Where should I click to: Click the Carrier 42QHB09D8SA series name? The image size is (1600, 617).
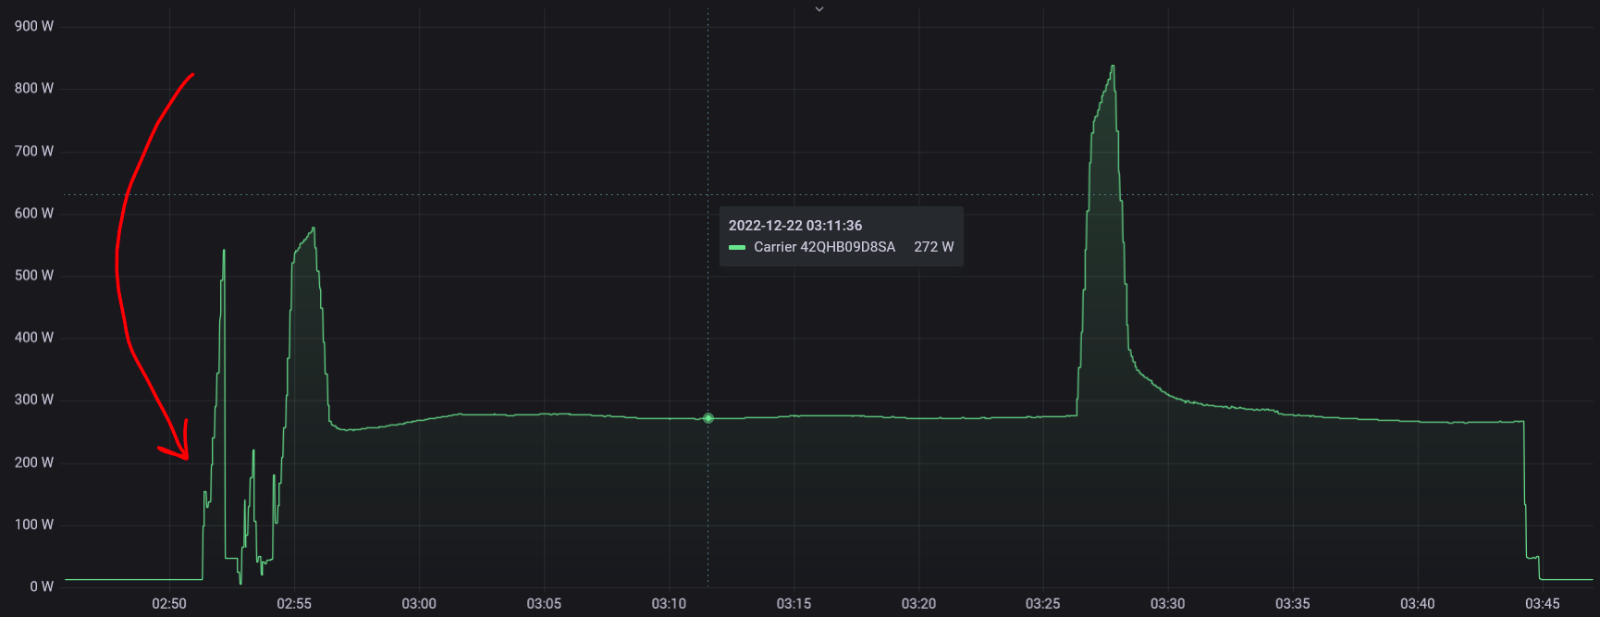[825, 247]
